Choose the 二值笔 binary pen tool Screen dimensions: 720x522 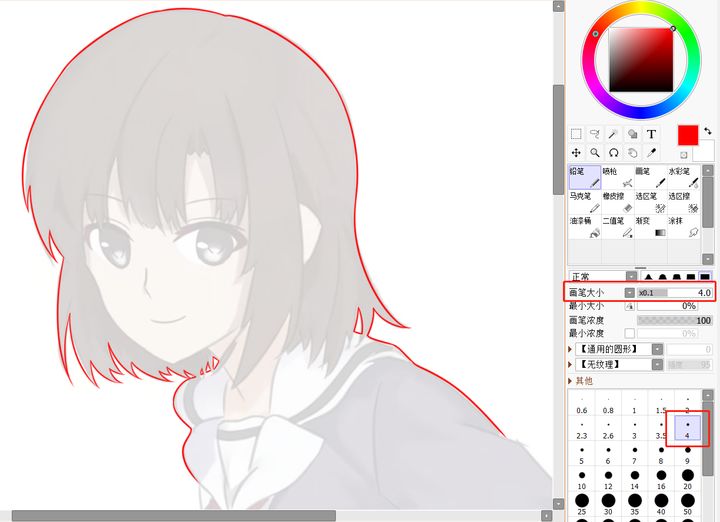click(618, 227)
